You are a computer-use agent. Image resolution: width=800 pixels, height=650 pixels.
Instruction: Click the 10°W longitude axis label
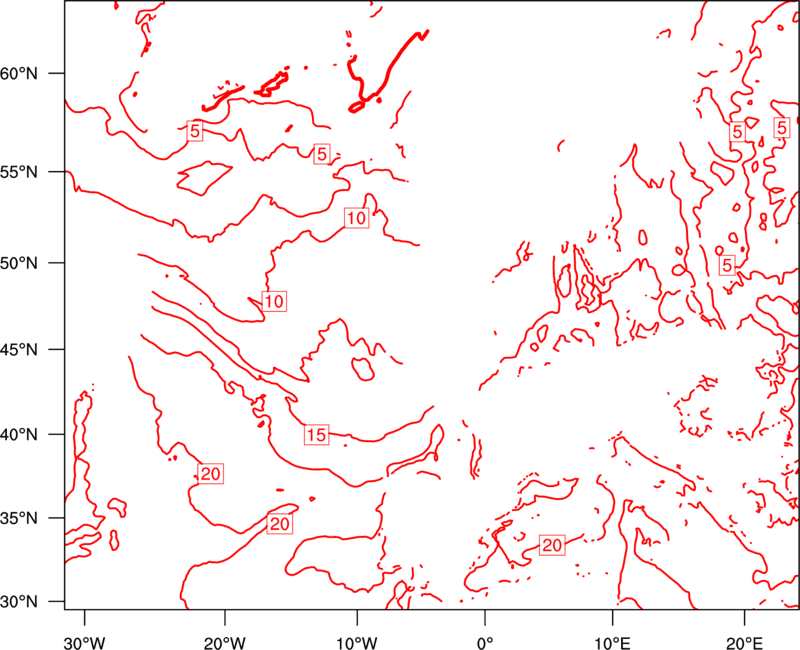(x=357, y=643)
